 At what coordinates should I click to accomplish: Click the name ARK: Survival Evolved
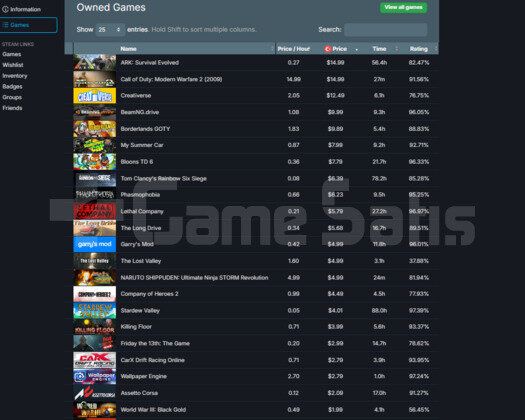[x=150, y=63]
